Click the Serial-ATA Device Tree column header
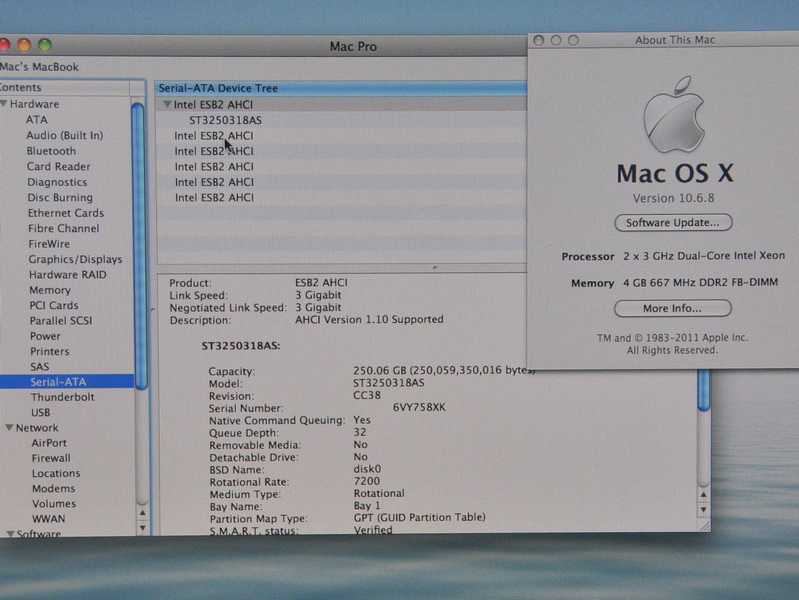The width and height of the screenshot is (799, 600). point(341,88)
